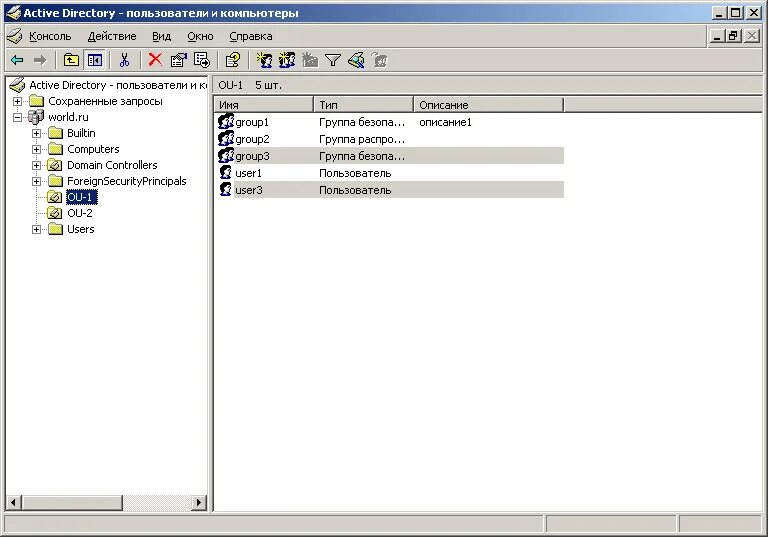This screenshot has height=537, width=768.
Task: Create new group with two-person toolbar icon
Action: (287, 60)
